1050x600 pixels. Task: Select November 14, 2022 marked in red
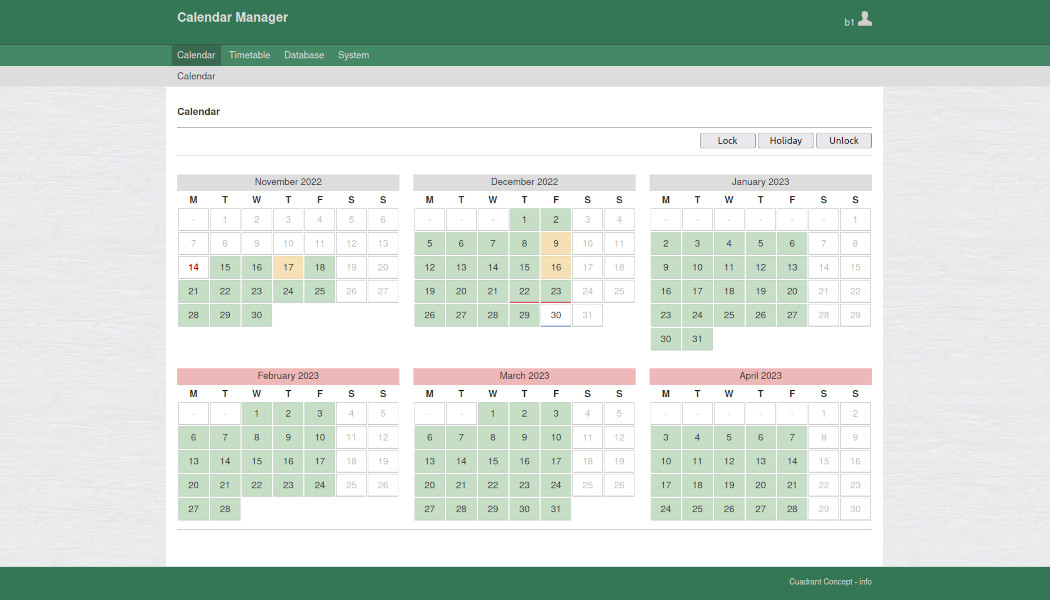[194, 267]
